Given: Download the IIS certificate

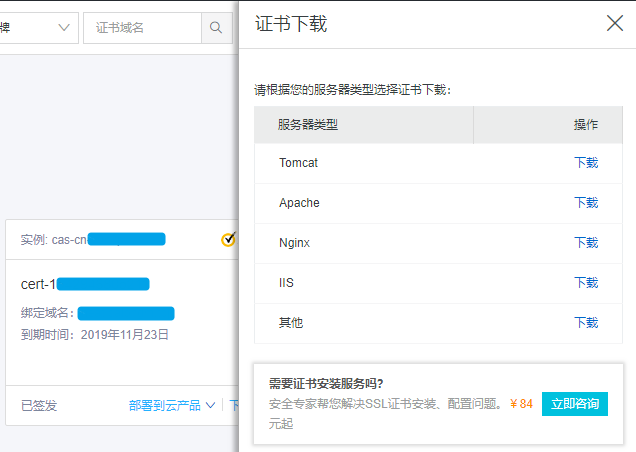Looking at the screenshot, I should [585, 283].
